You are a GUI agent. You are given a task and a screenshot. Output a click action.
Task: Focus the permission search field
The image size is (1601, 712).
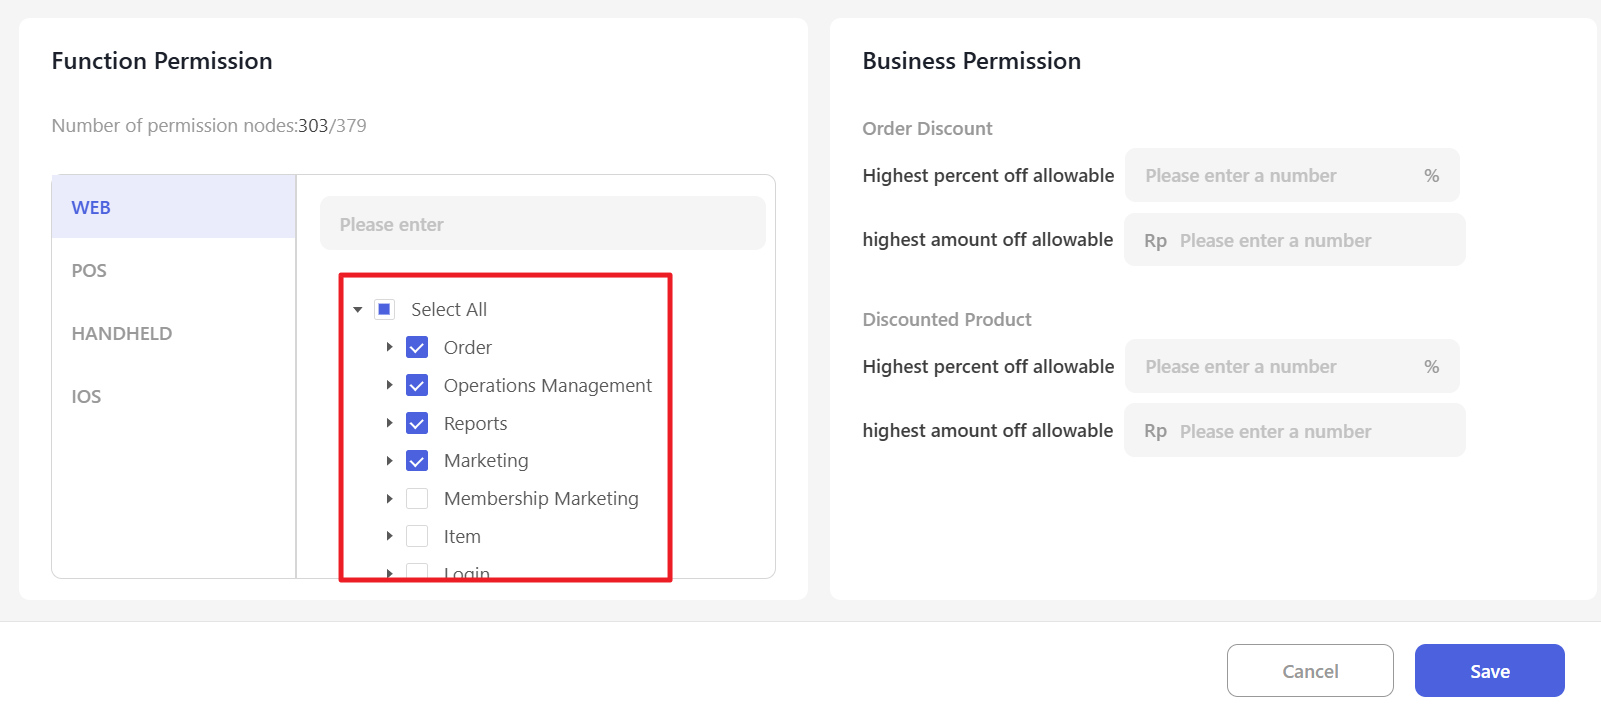click(x=542, y=224)
